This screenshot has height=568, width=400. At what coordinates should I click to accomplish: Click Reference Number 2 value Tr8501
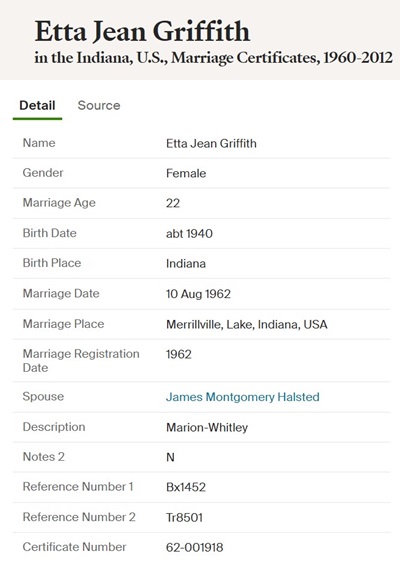click(184, 517)
